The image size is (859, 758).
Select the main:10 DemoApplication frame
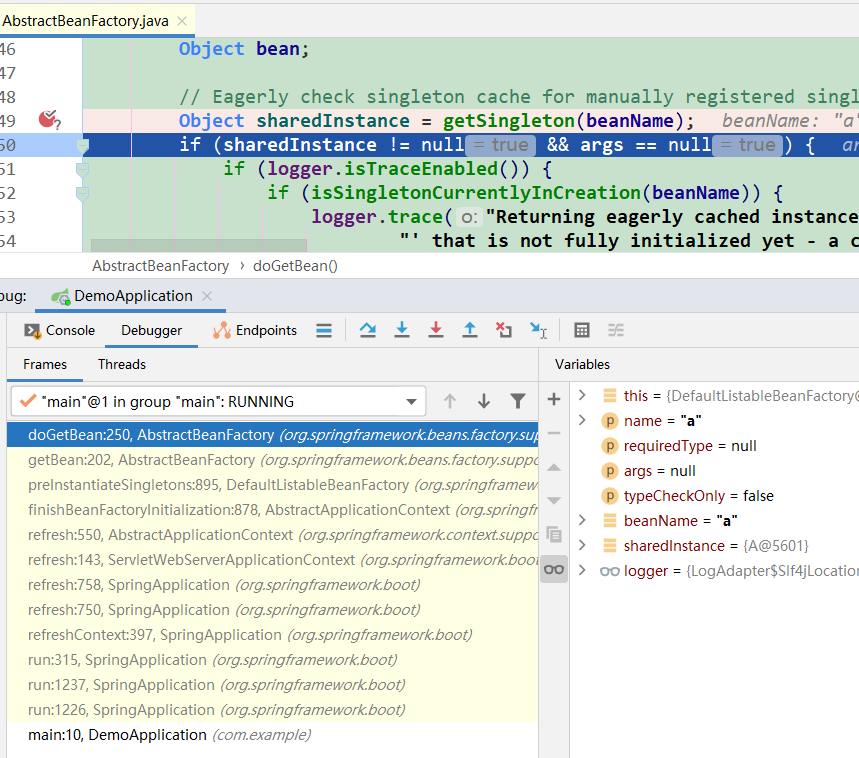(272, 734)
